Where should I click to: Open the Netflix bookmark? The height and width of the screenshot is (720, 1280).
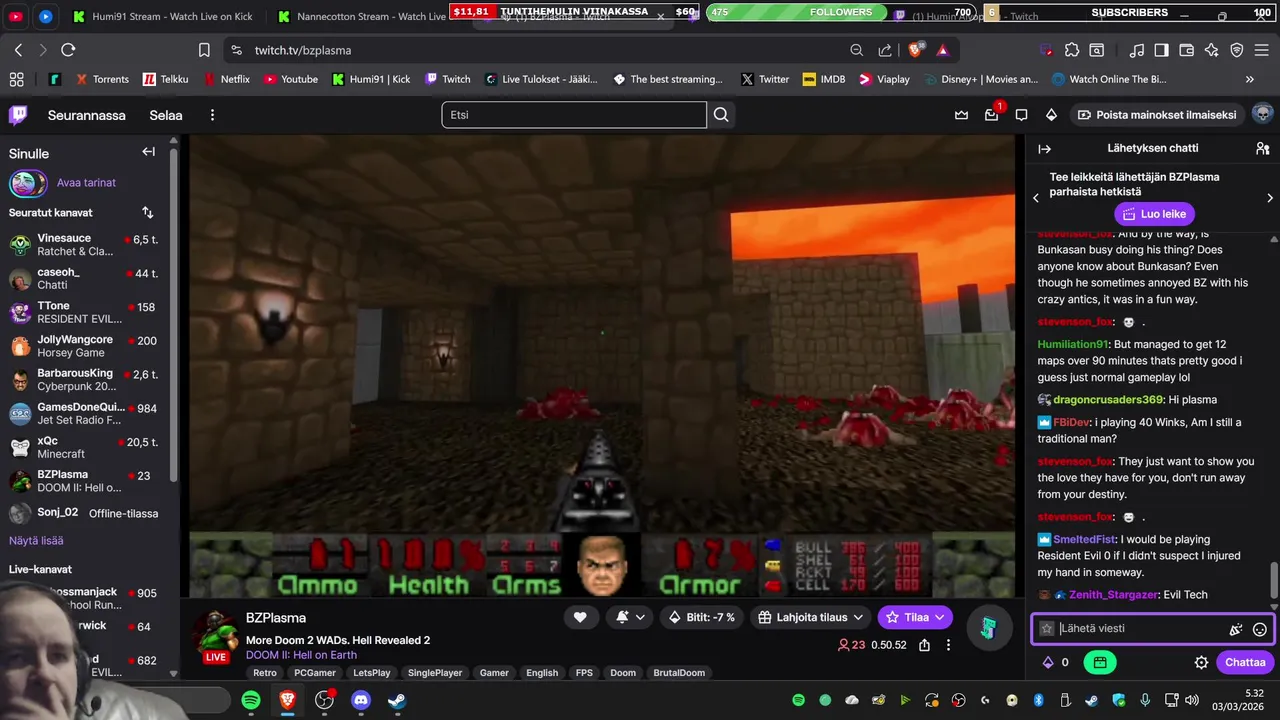pyautogui.click(x=227, y=79)
